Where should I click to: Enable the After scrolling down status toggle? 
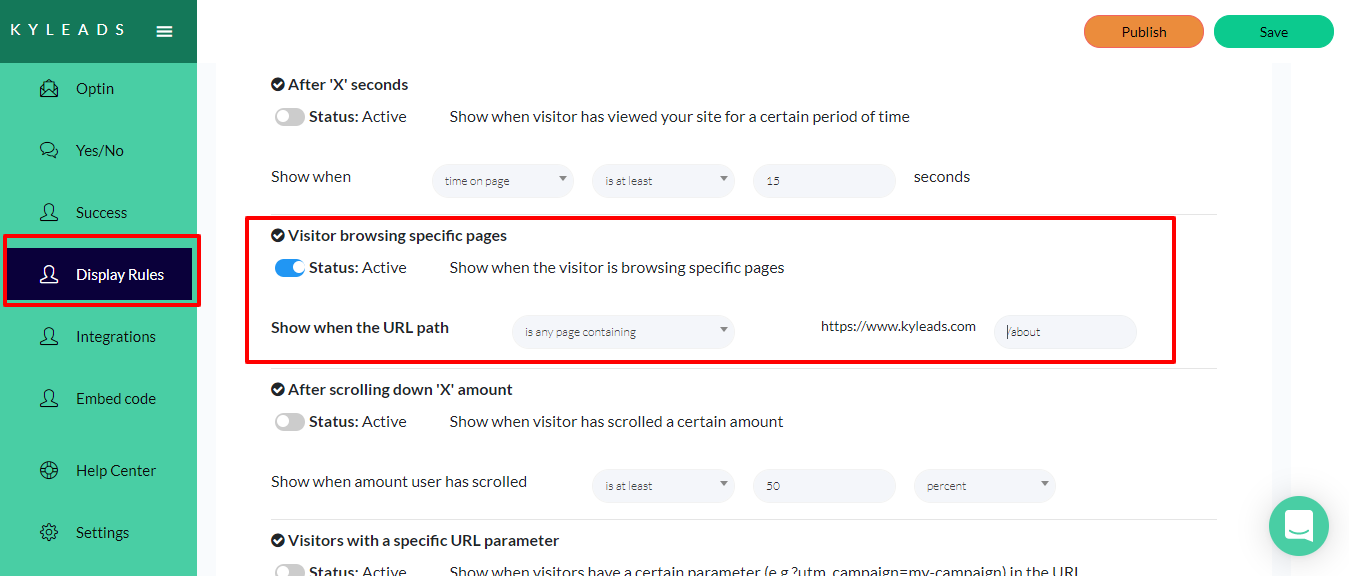pos(290,422)
